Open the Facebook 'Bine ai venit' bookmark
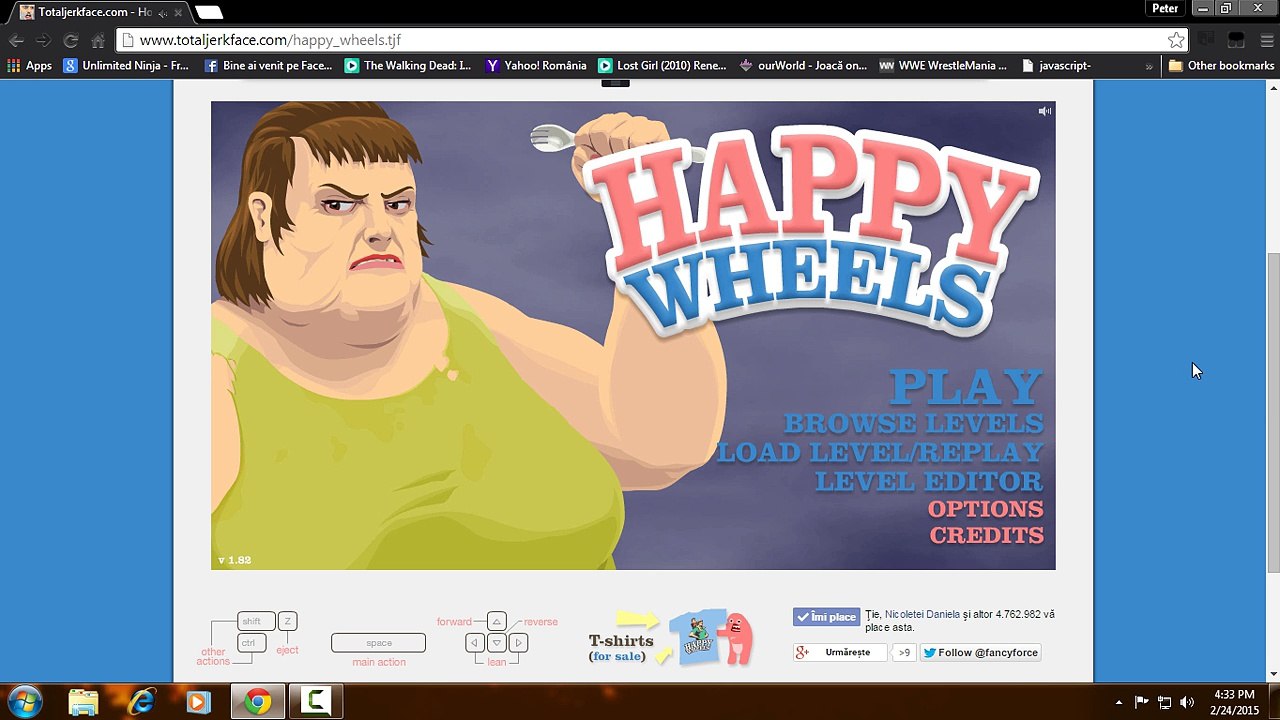1280x720 pixels. point(268,66)
